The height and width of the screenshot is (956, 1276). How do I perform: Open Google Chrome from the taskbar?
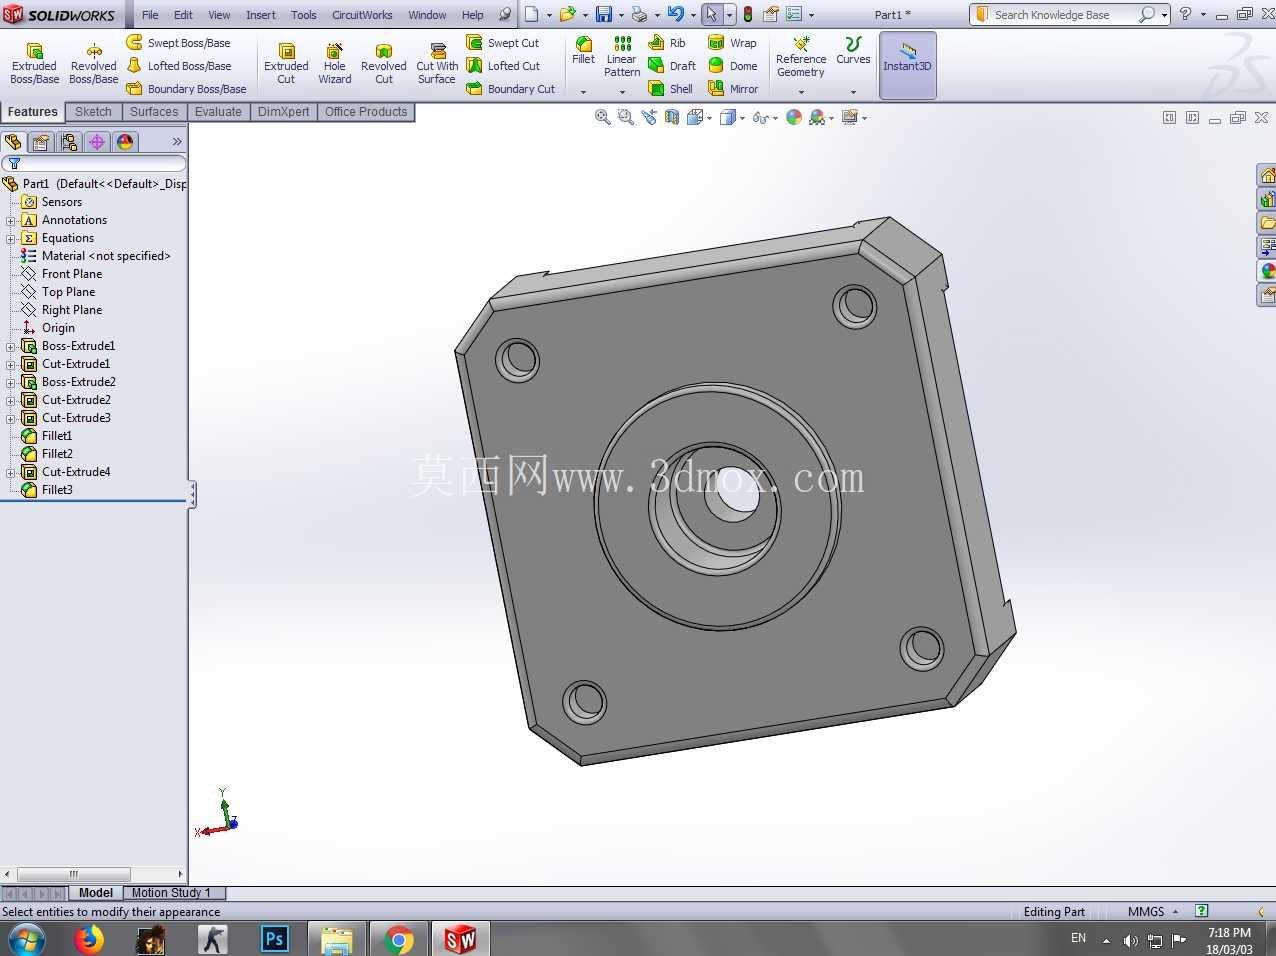(398, 939)
